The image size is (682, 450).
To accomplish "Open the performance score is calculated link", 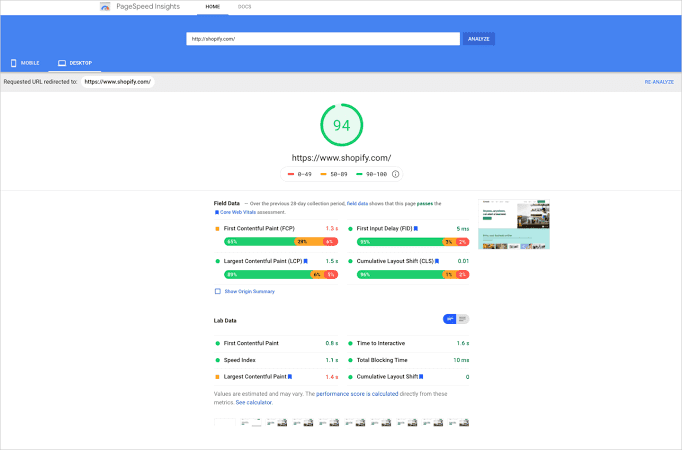I will click(x=357, y=394).
